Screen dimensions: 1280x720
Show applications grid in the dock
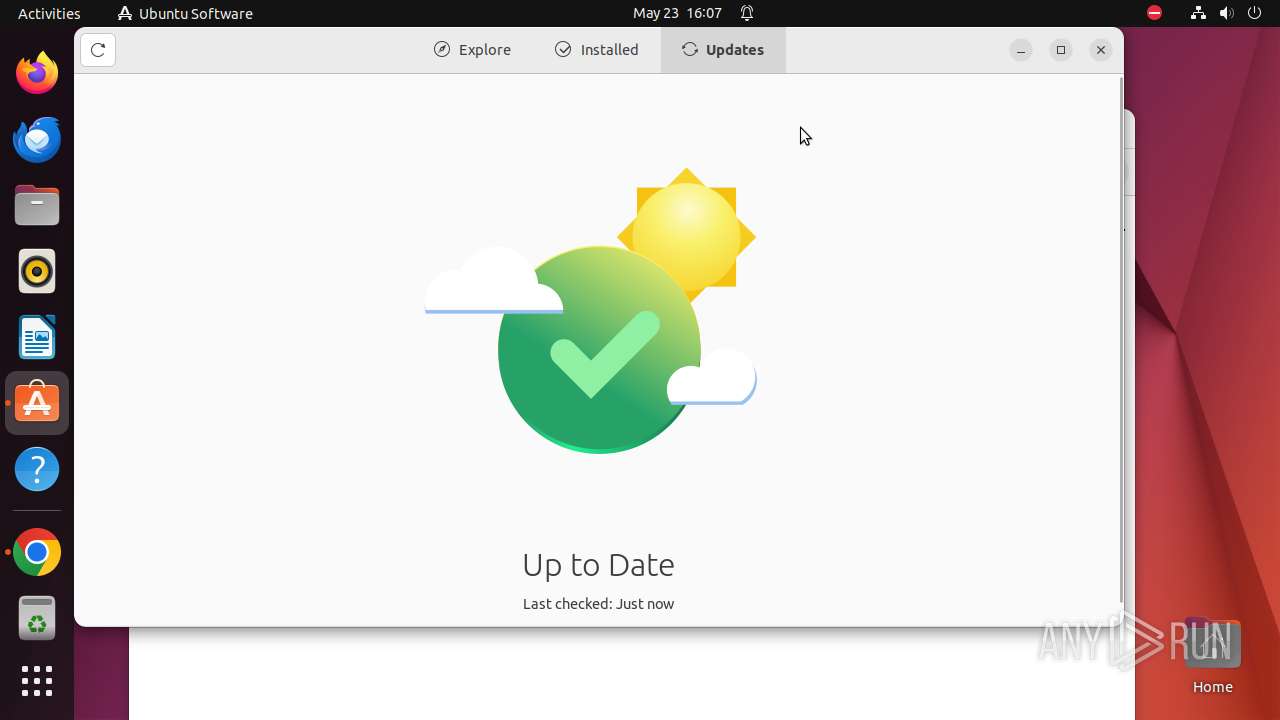pos(37,681)
